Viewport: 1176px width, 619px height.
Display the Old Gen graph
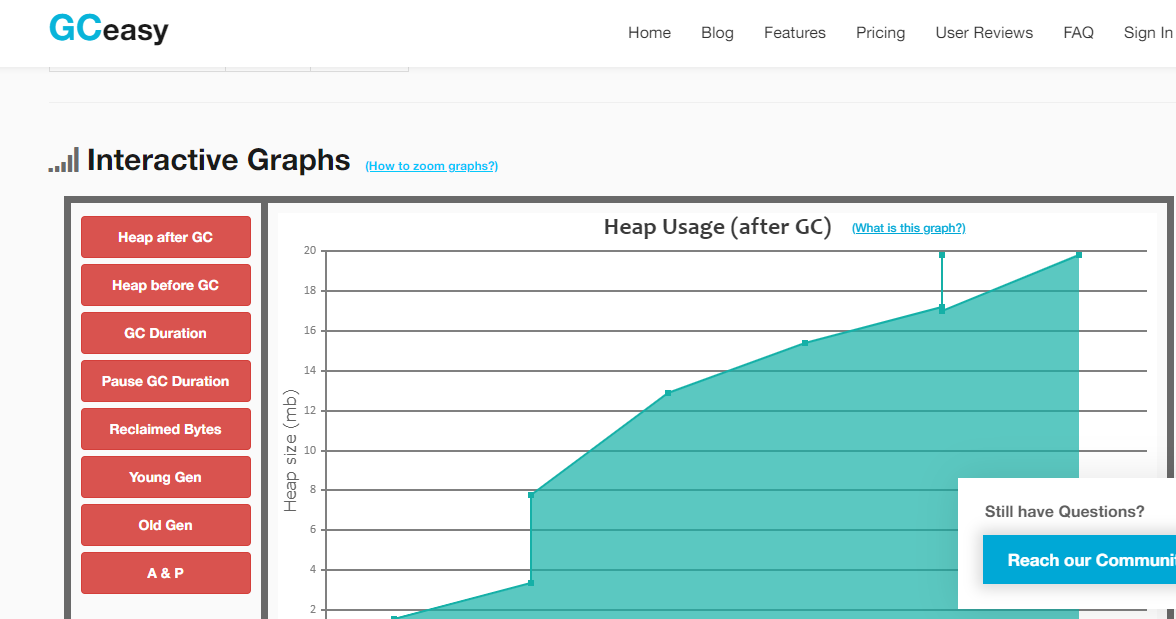pyautogui.click(x=166, y=525)
